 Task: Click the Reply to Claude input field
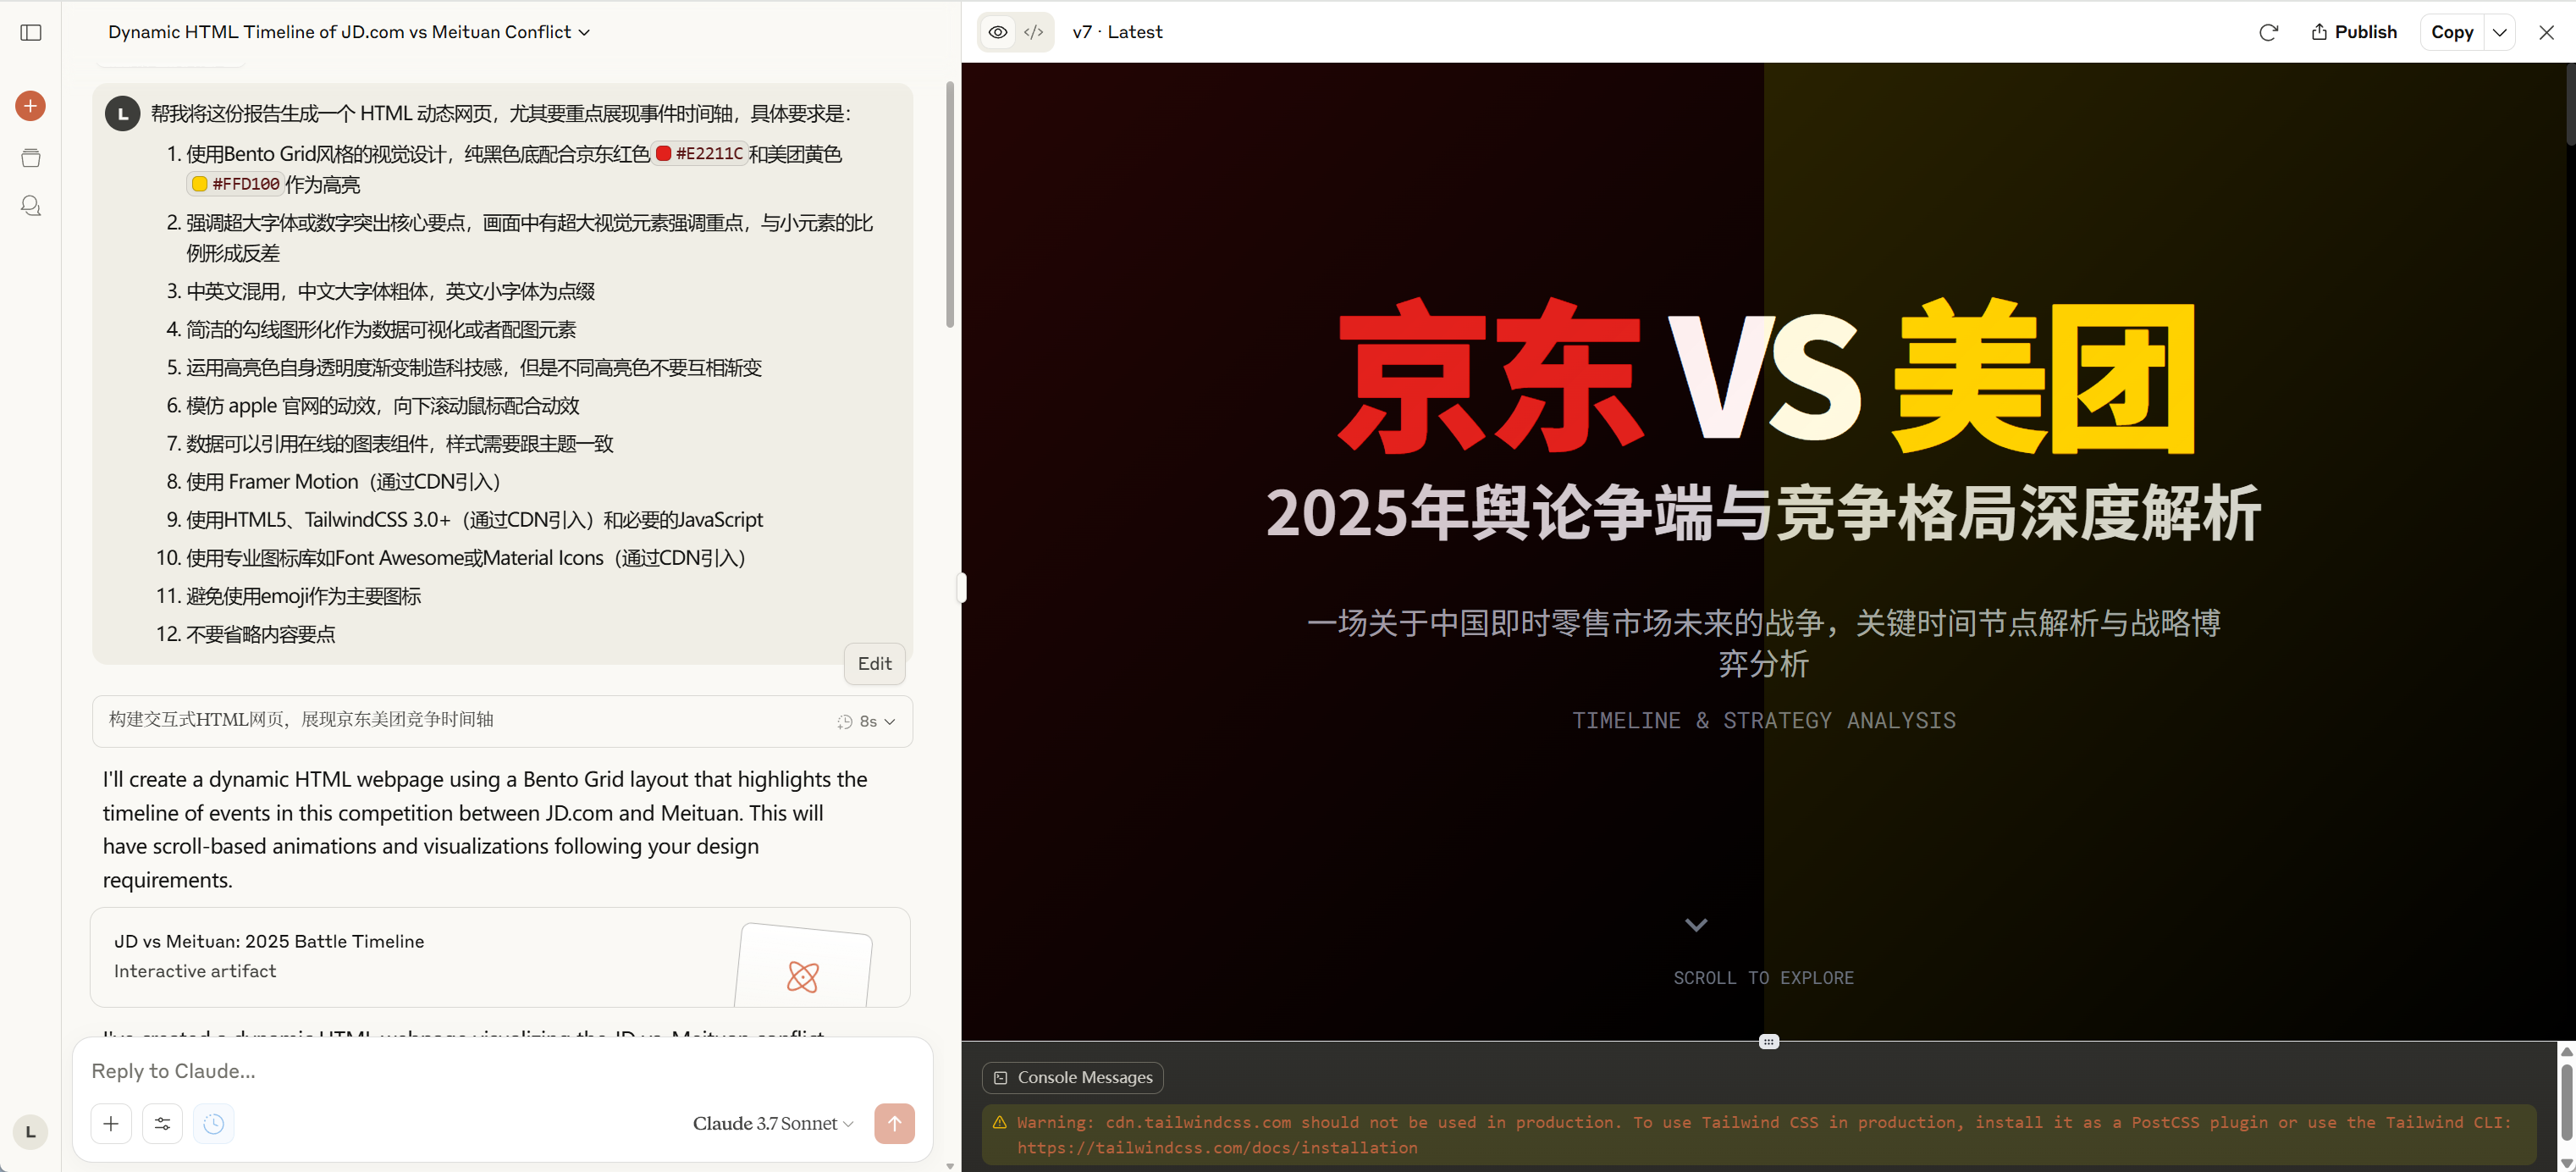coord(500,1071)
